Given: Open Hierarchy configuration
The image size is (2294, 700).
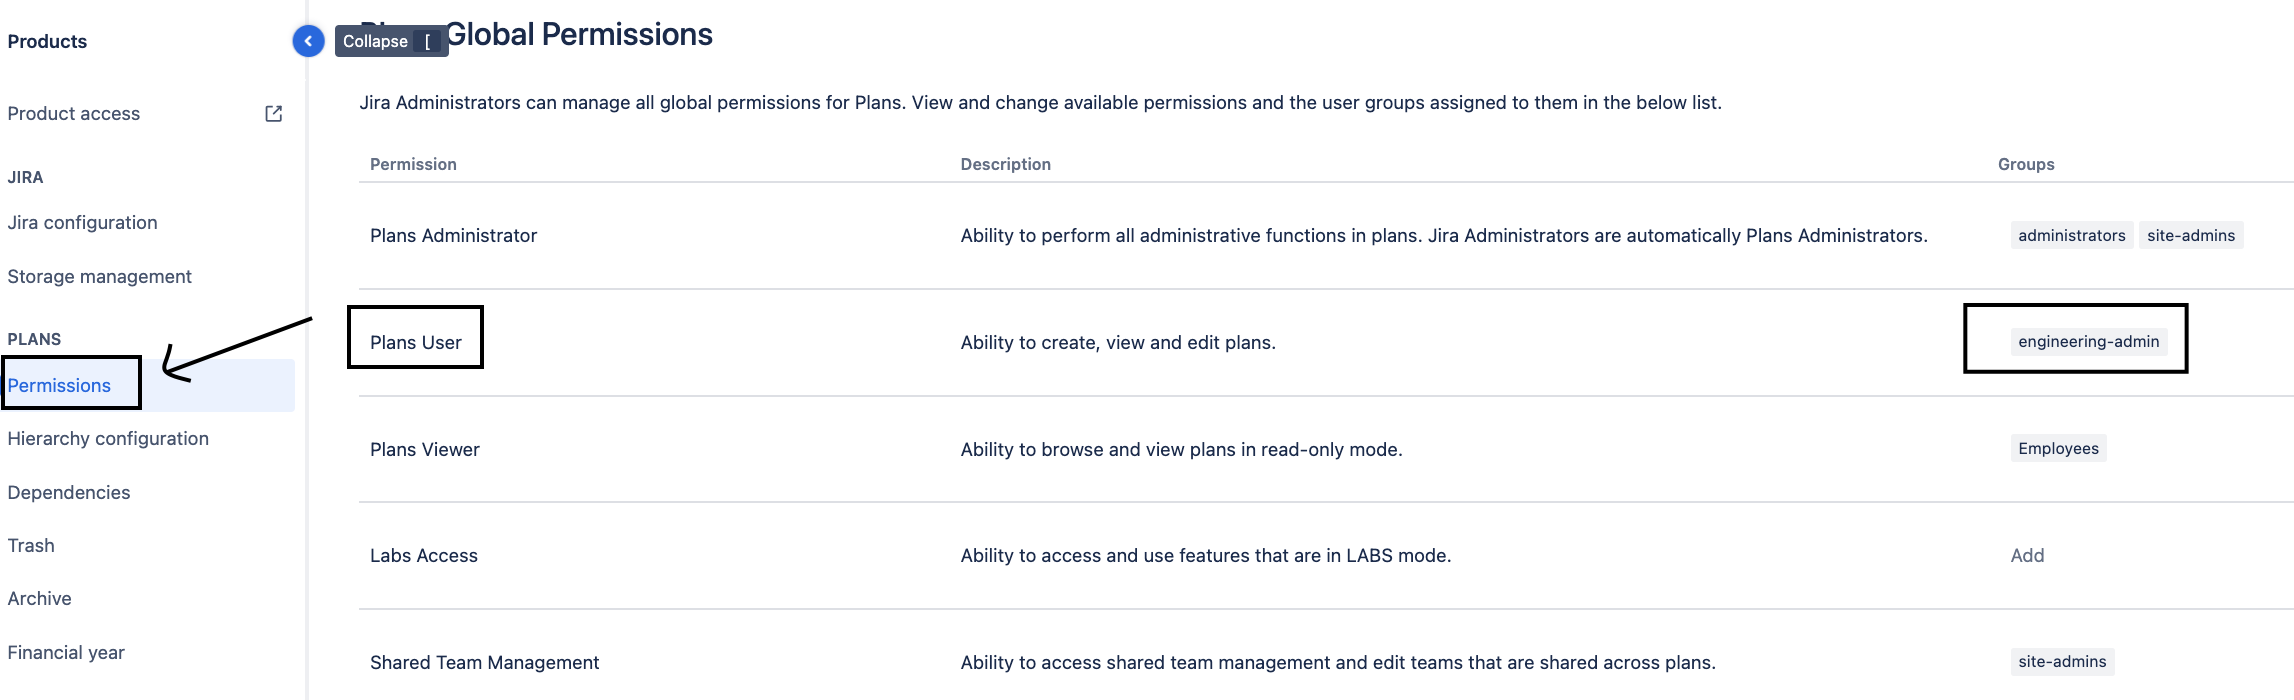Looking at the screenshot, I should pos(108,439).
